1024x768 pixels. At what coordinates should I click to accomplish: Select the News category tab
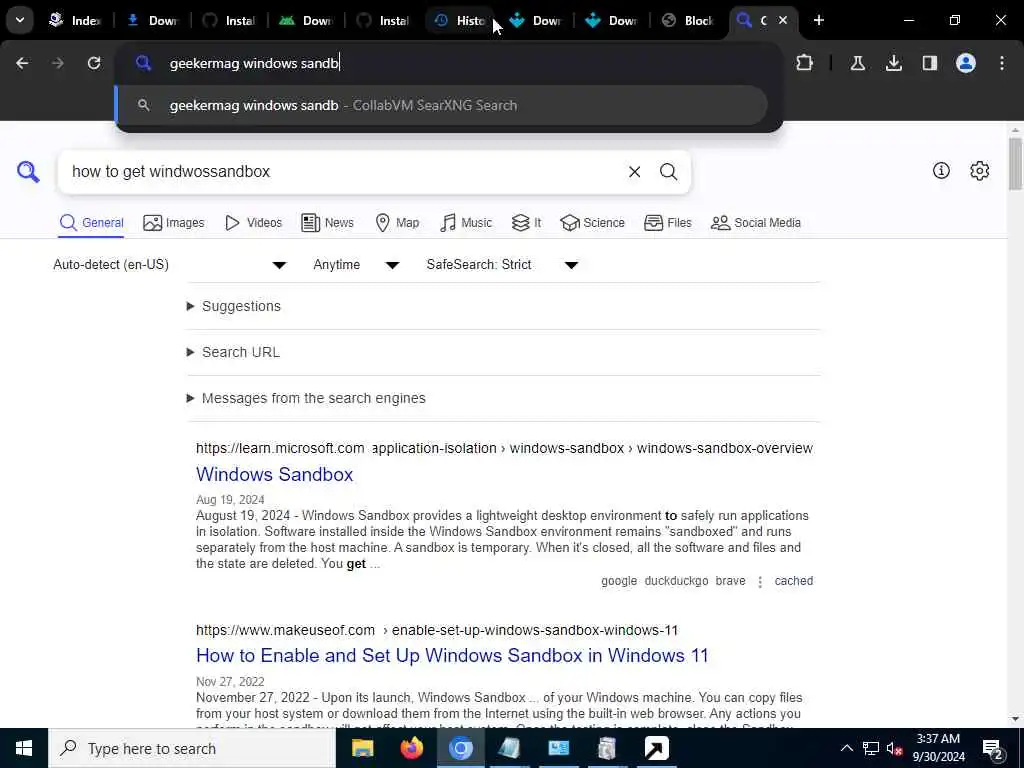tap(327, 223)
